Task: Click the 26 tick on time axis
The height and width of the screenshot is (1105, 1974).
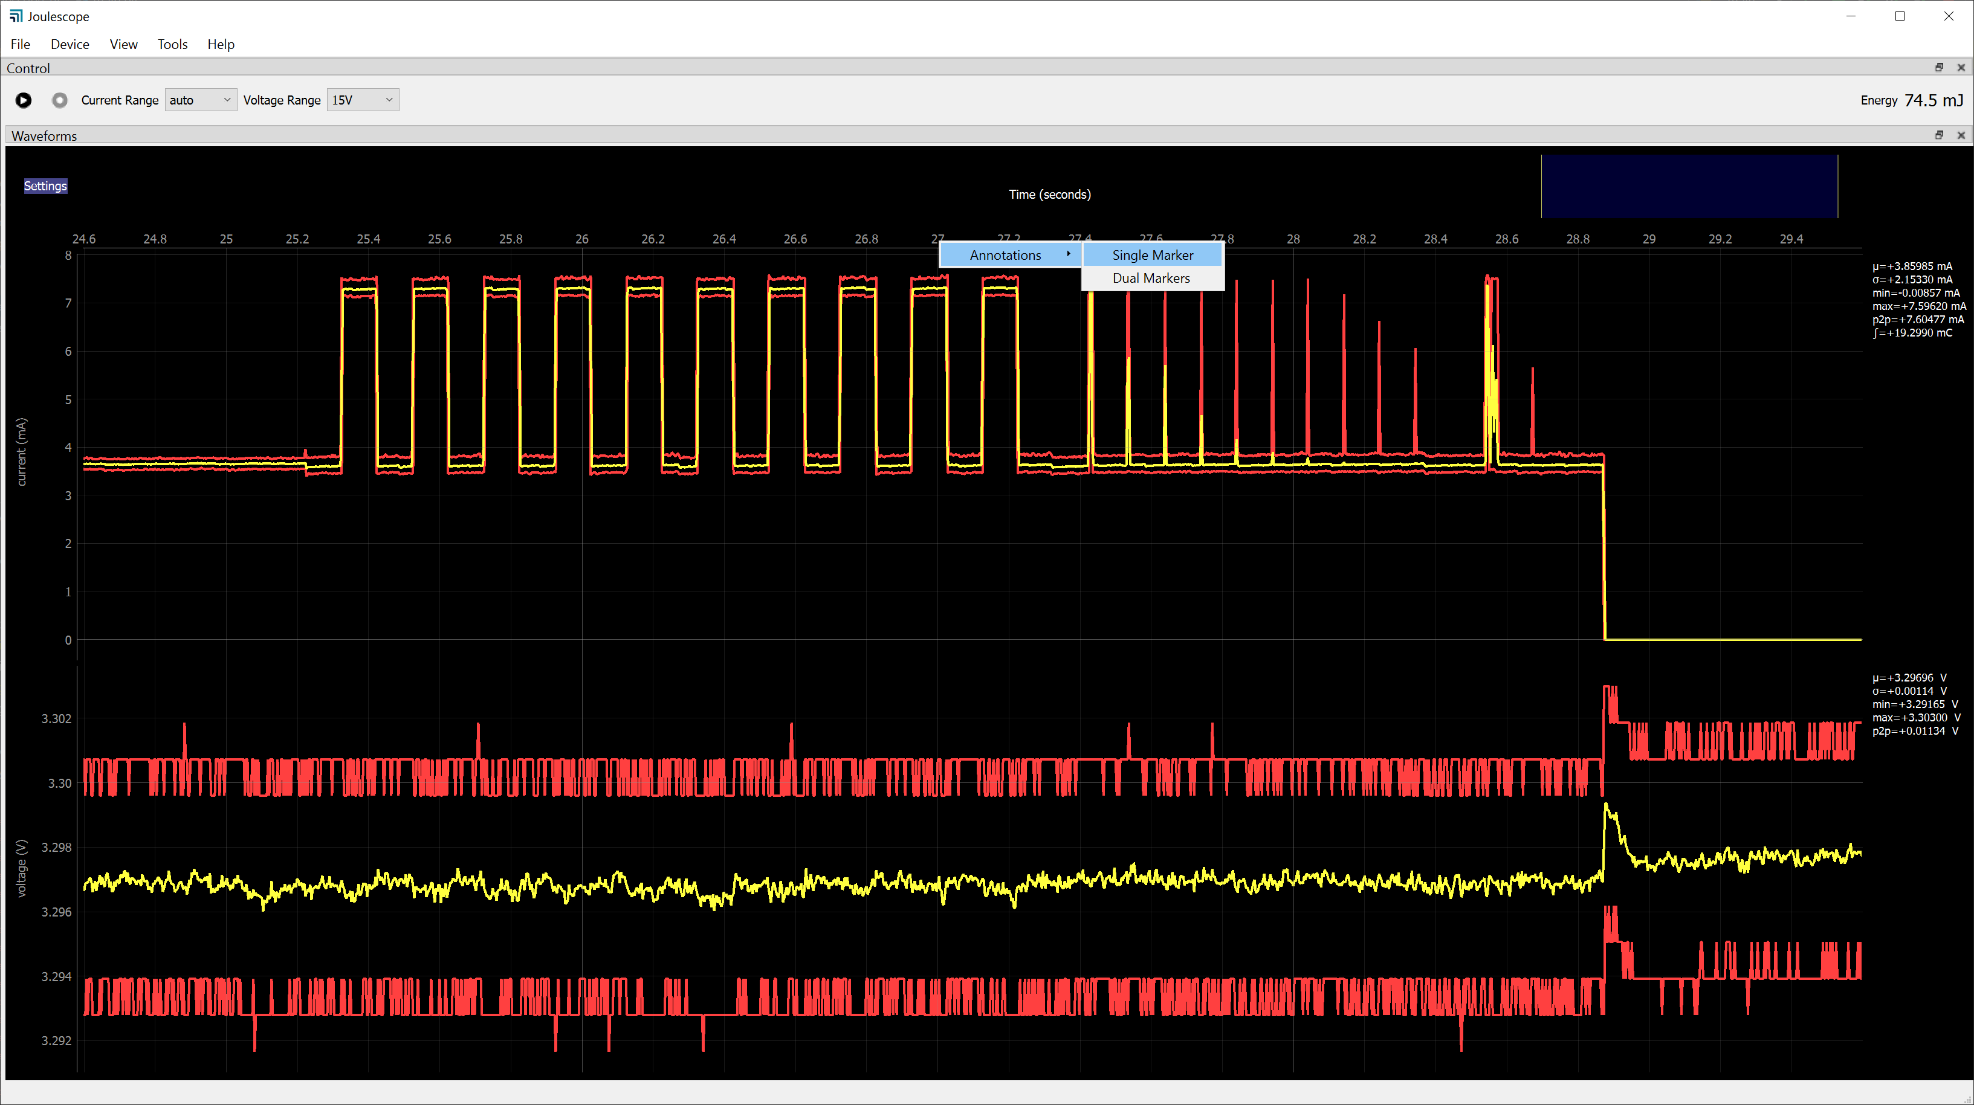Action: pyautogui.click(x=582, y=239)
